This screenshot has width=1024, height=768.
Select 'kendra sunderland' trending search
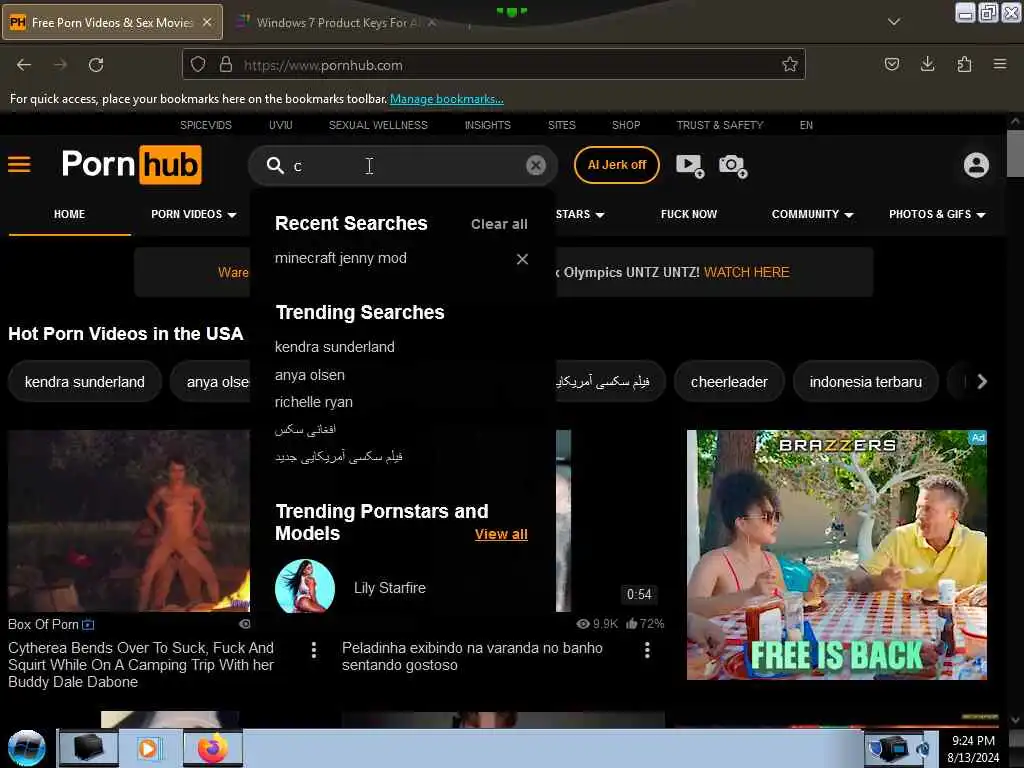pyautogui.click(x=334, y=347)
